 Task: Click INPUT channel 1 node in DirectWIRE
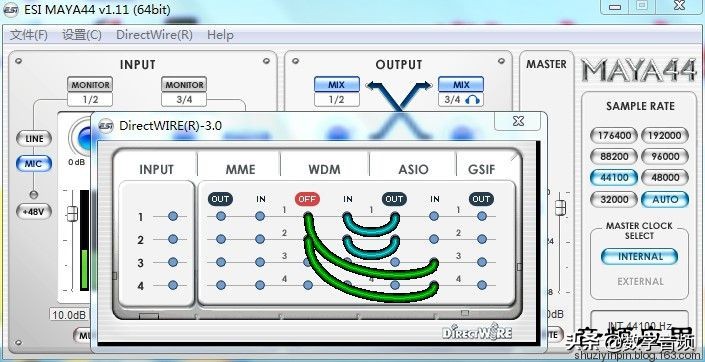(173, 216)
